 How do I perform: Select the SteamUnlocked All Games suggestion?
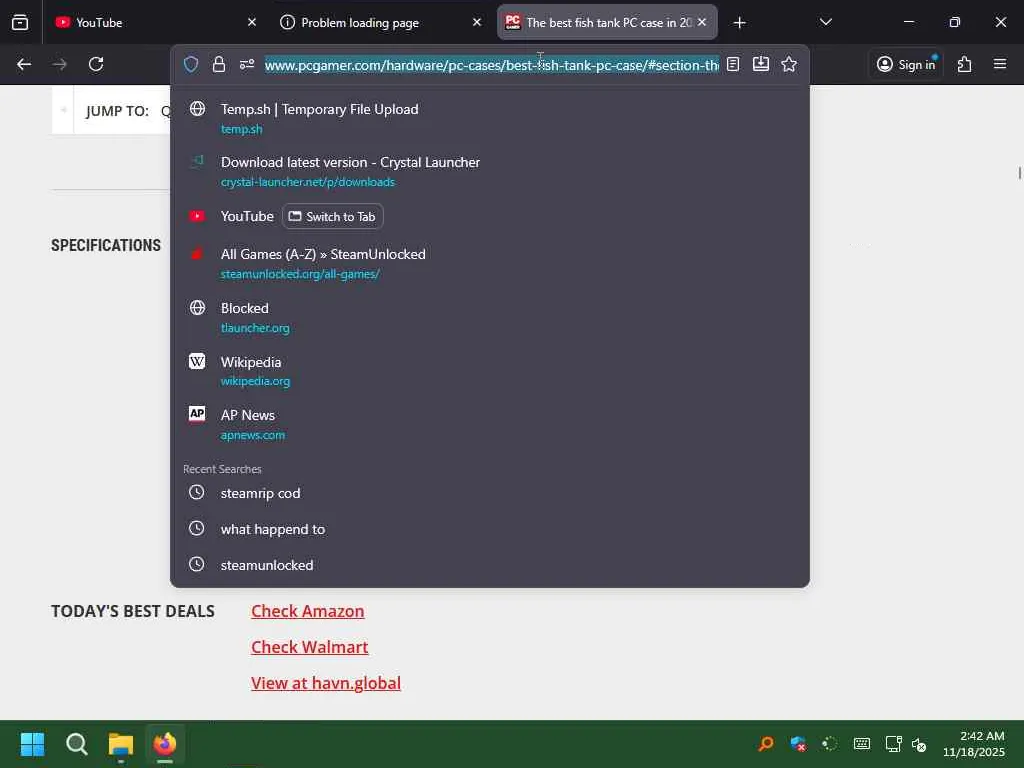[x=490, y=263]
